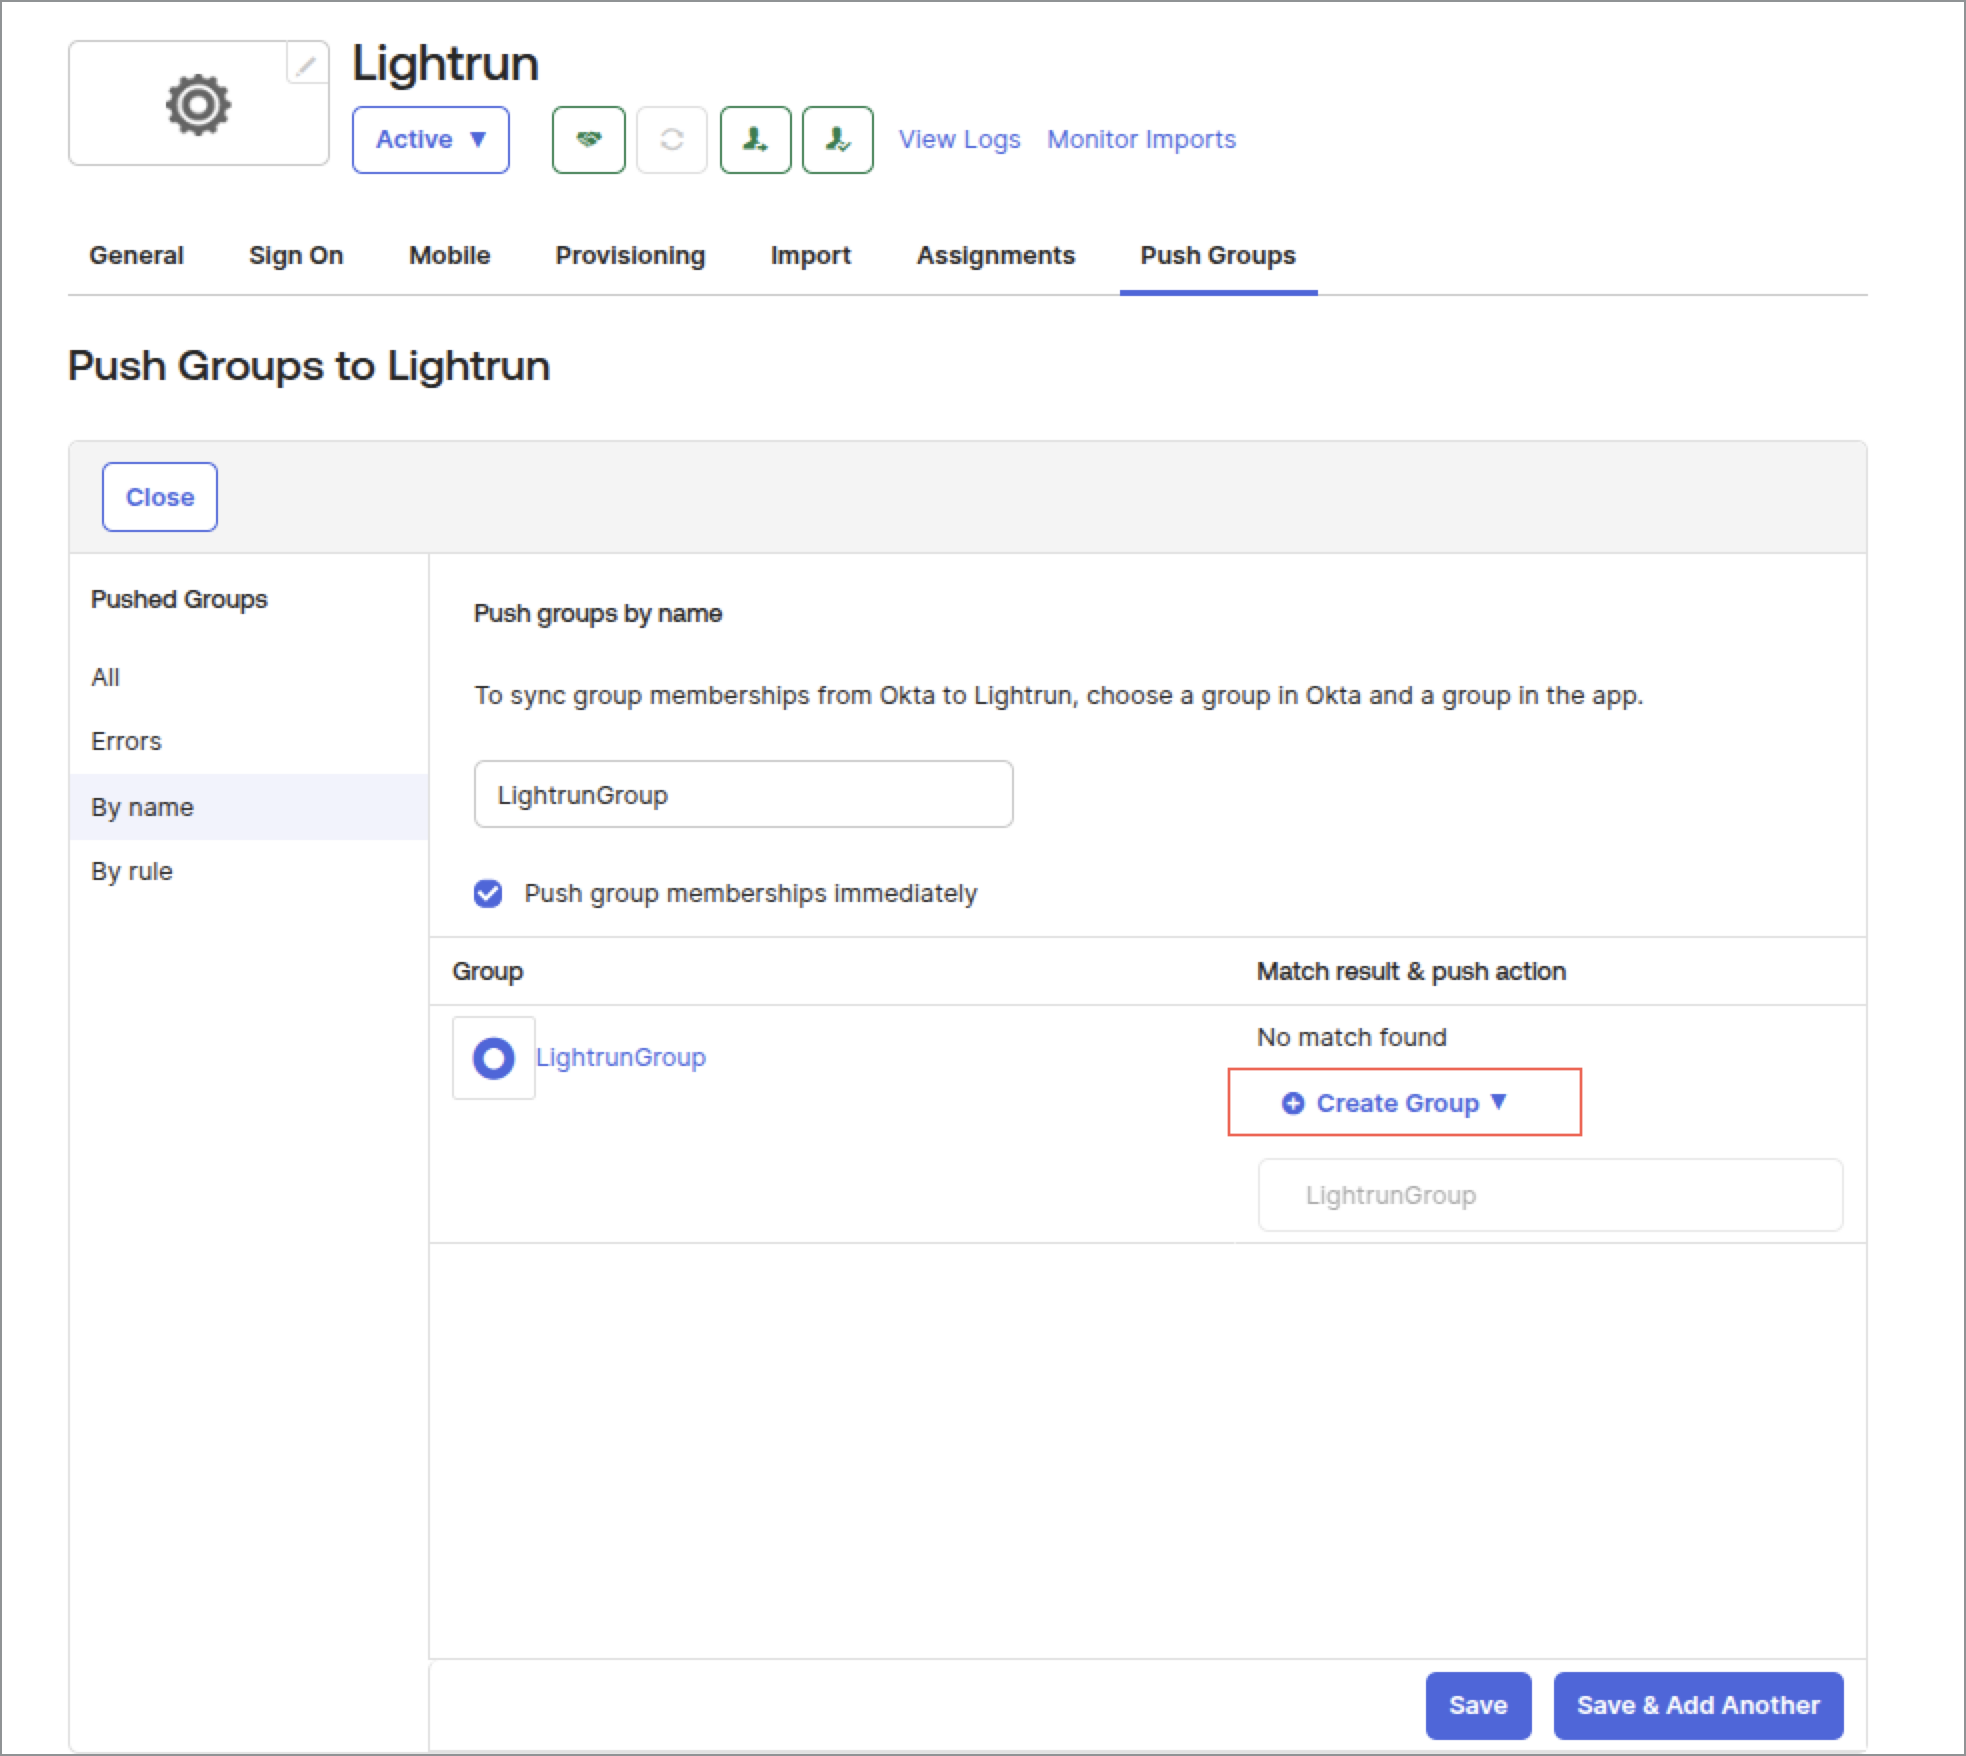The width and height of the screenshot is (1966, 1756).
Task: Click the user with checkmark import icon
Action: (837, 140)
